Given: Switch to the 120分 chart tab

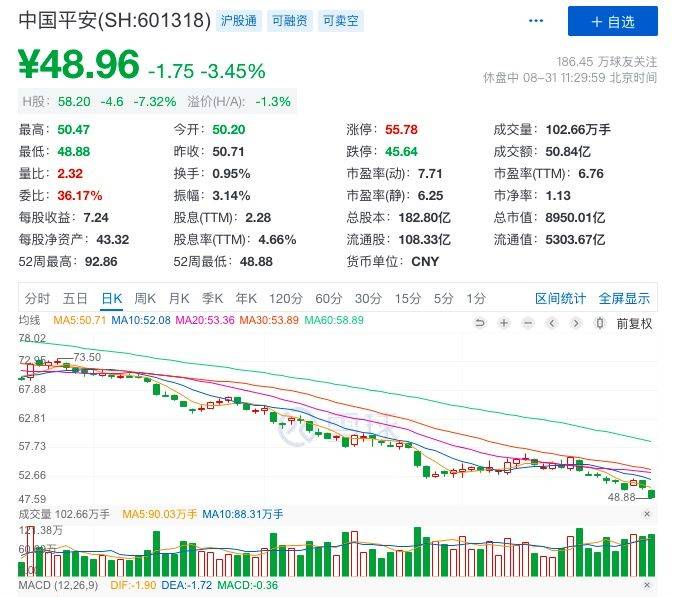Looking at the screenshot, I should click(x=286, y=298).
